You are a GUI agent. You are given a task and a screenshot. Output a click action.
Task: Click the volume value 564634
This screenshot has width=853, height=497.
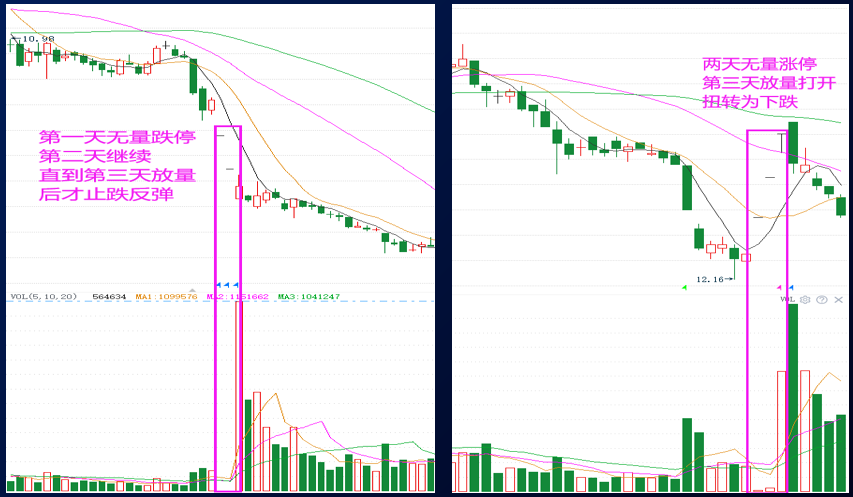click(x=109, y=297)
